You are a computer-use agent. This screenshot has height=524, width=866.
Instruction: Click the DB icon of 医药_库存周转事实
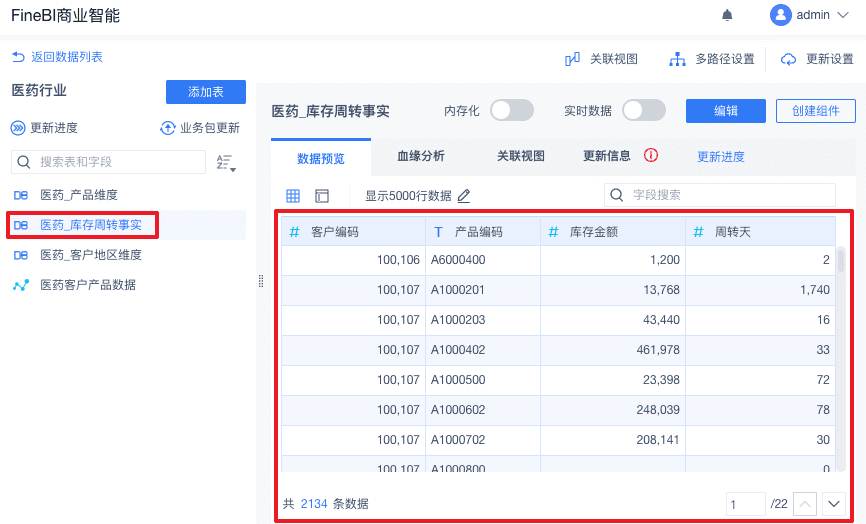[x=21, y=225]
